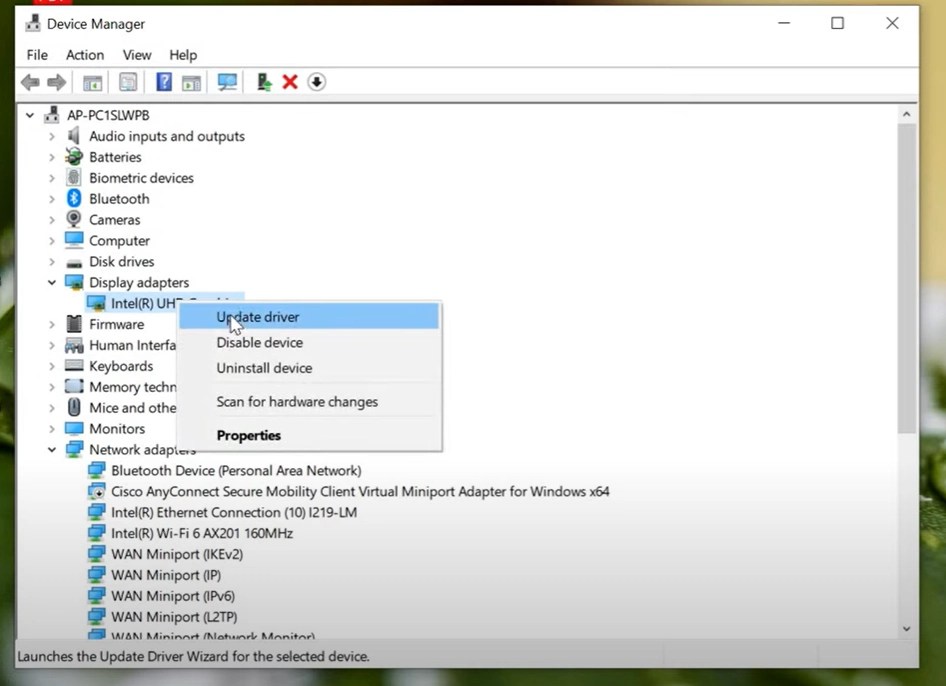Select the Computer tree label
Viewport: 946px width, 686px height.
(x=119, y=241)
